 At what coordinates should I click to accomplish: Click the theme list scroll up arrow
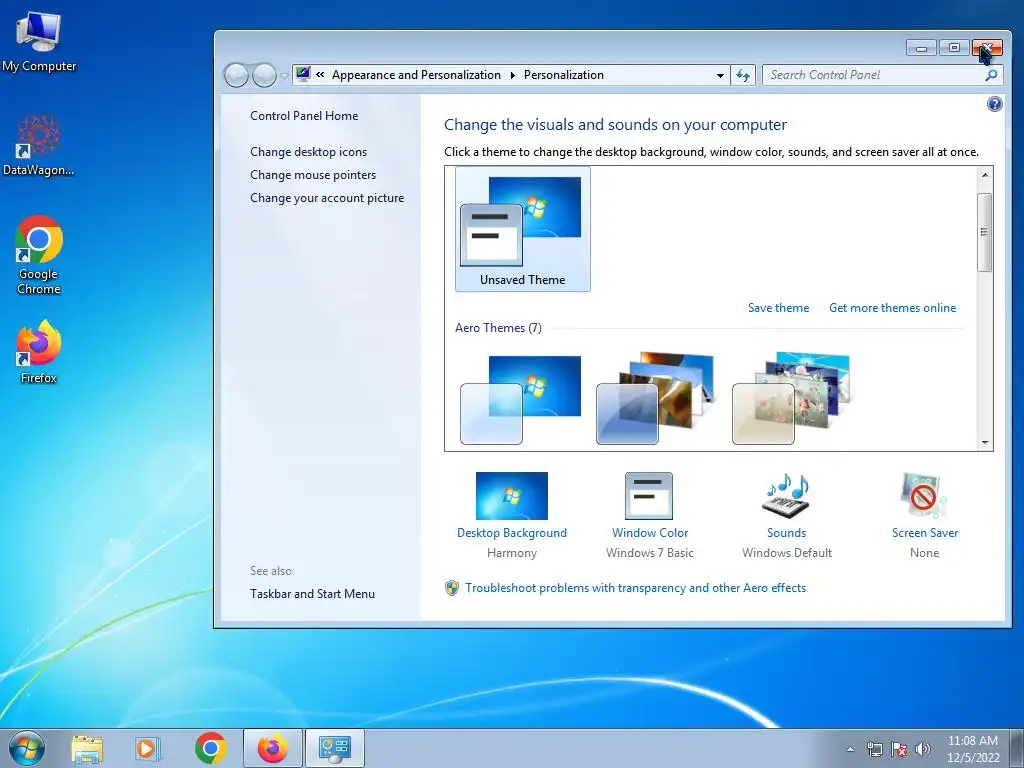tap(985, 175)
